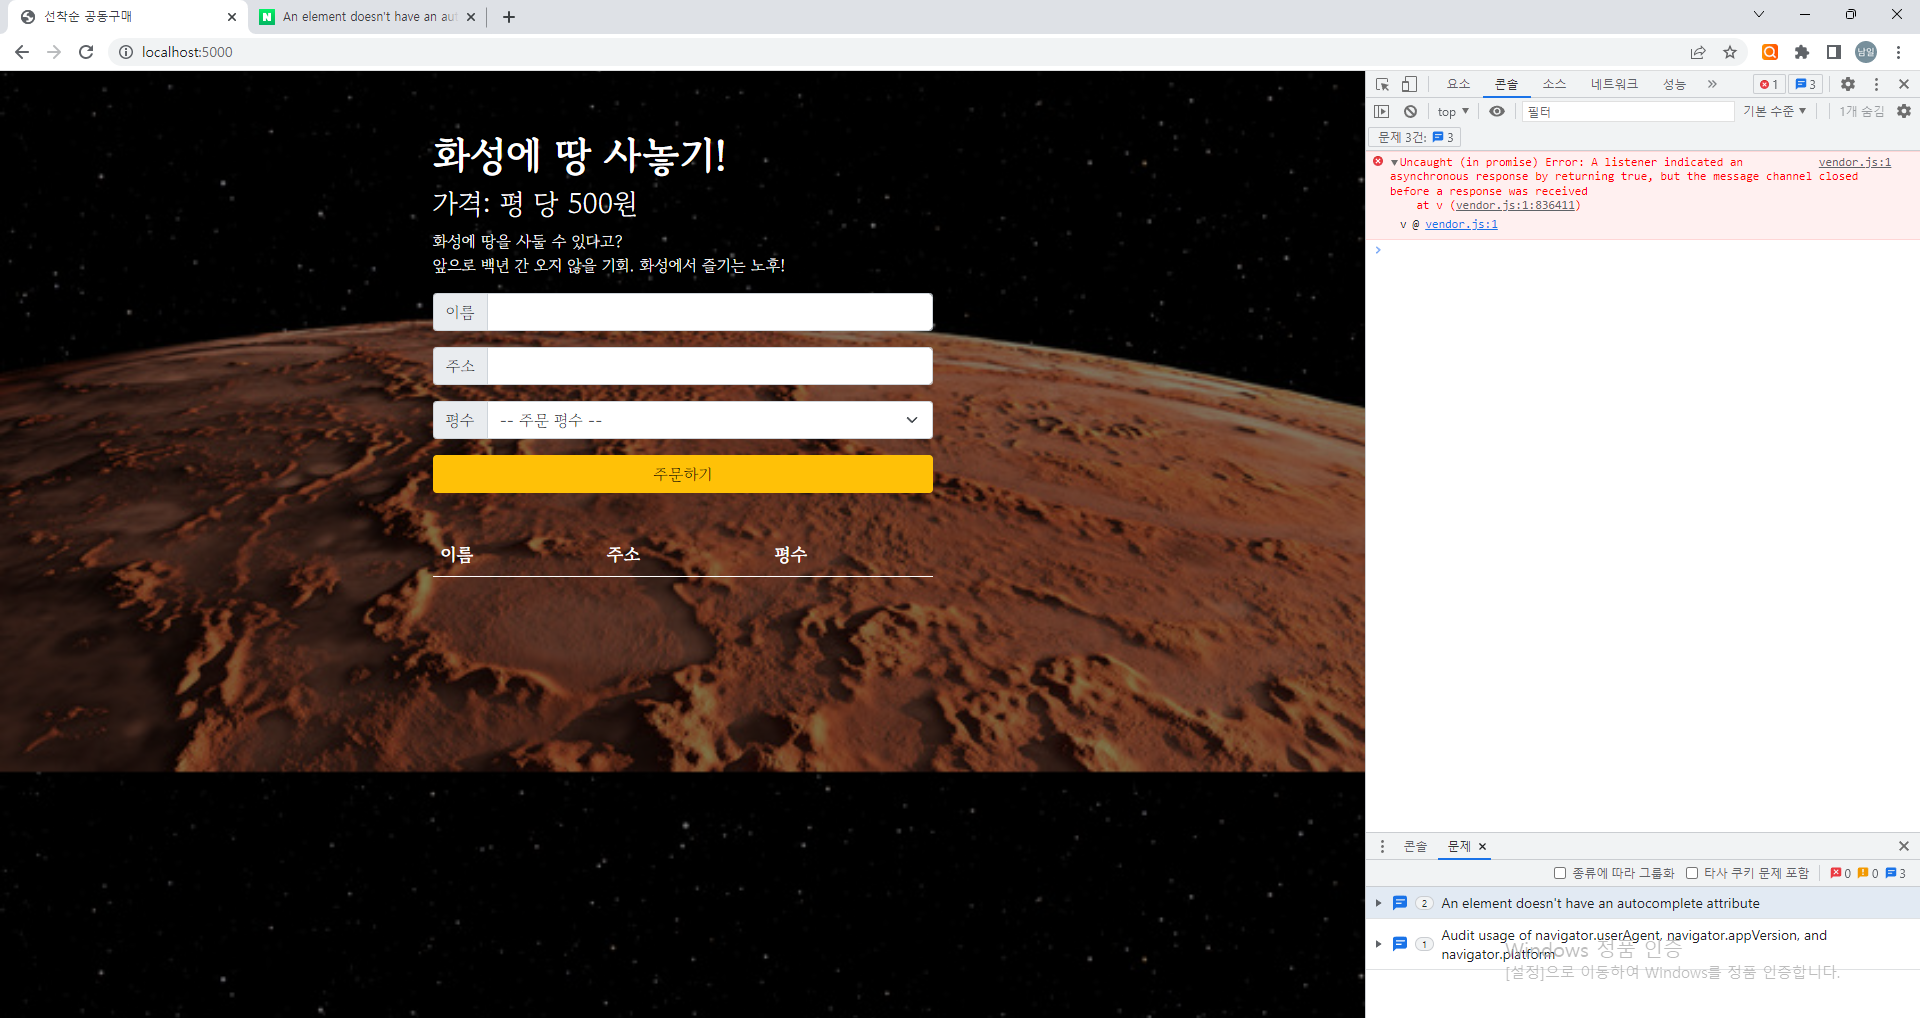Viewport: 1920px width, 1018px height.
Task: Select the 콘솔 drawer tab
Action: 1415,846
